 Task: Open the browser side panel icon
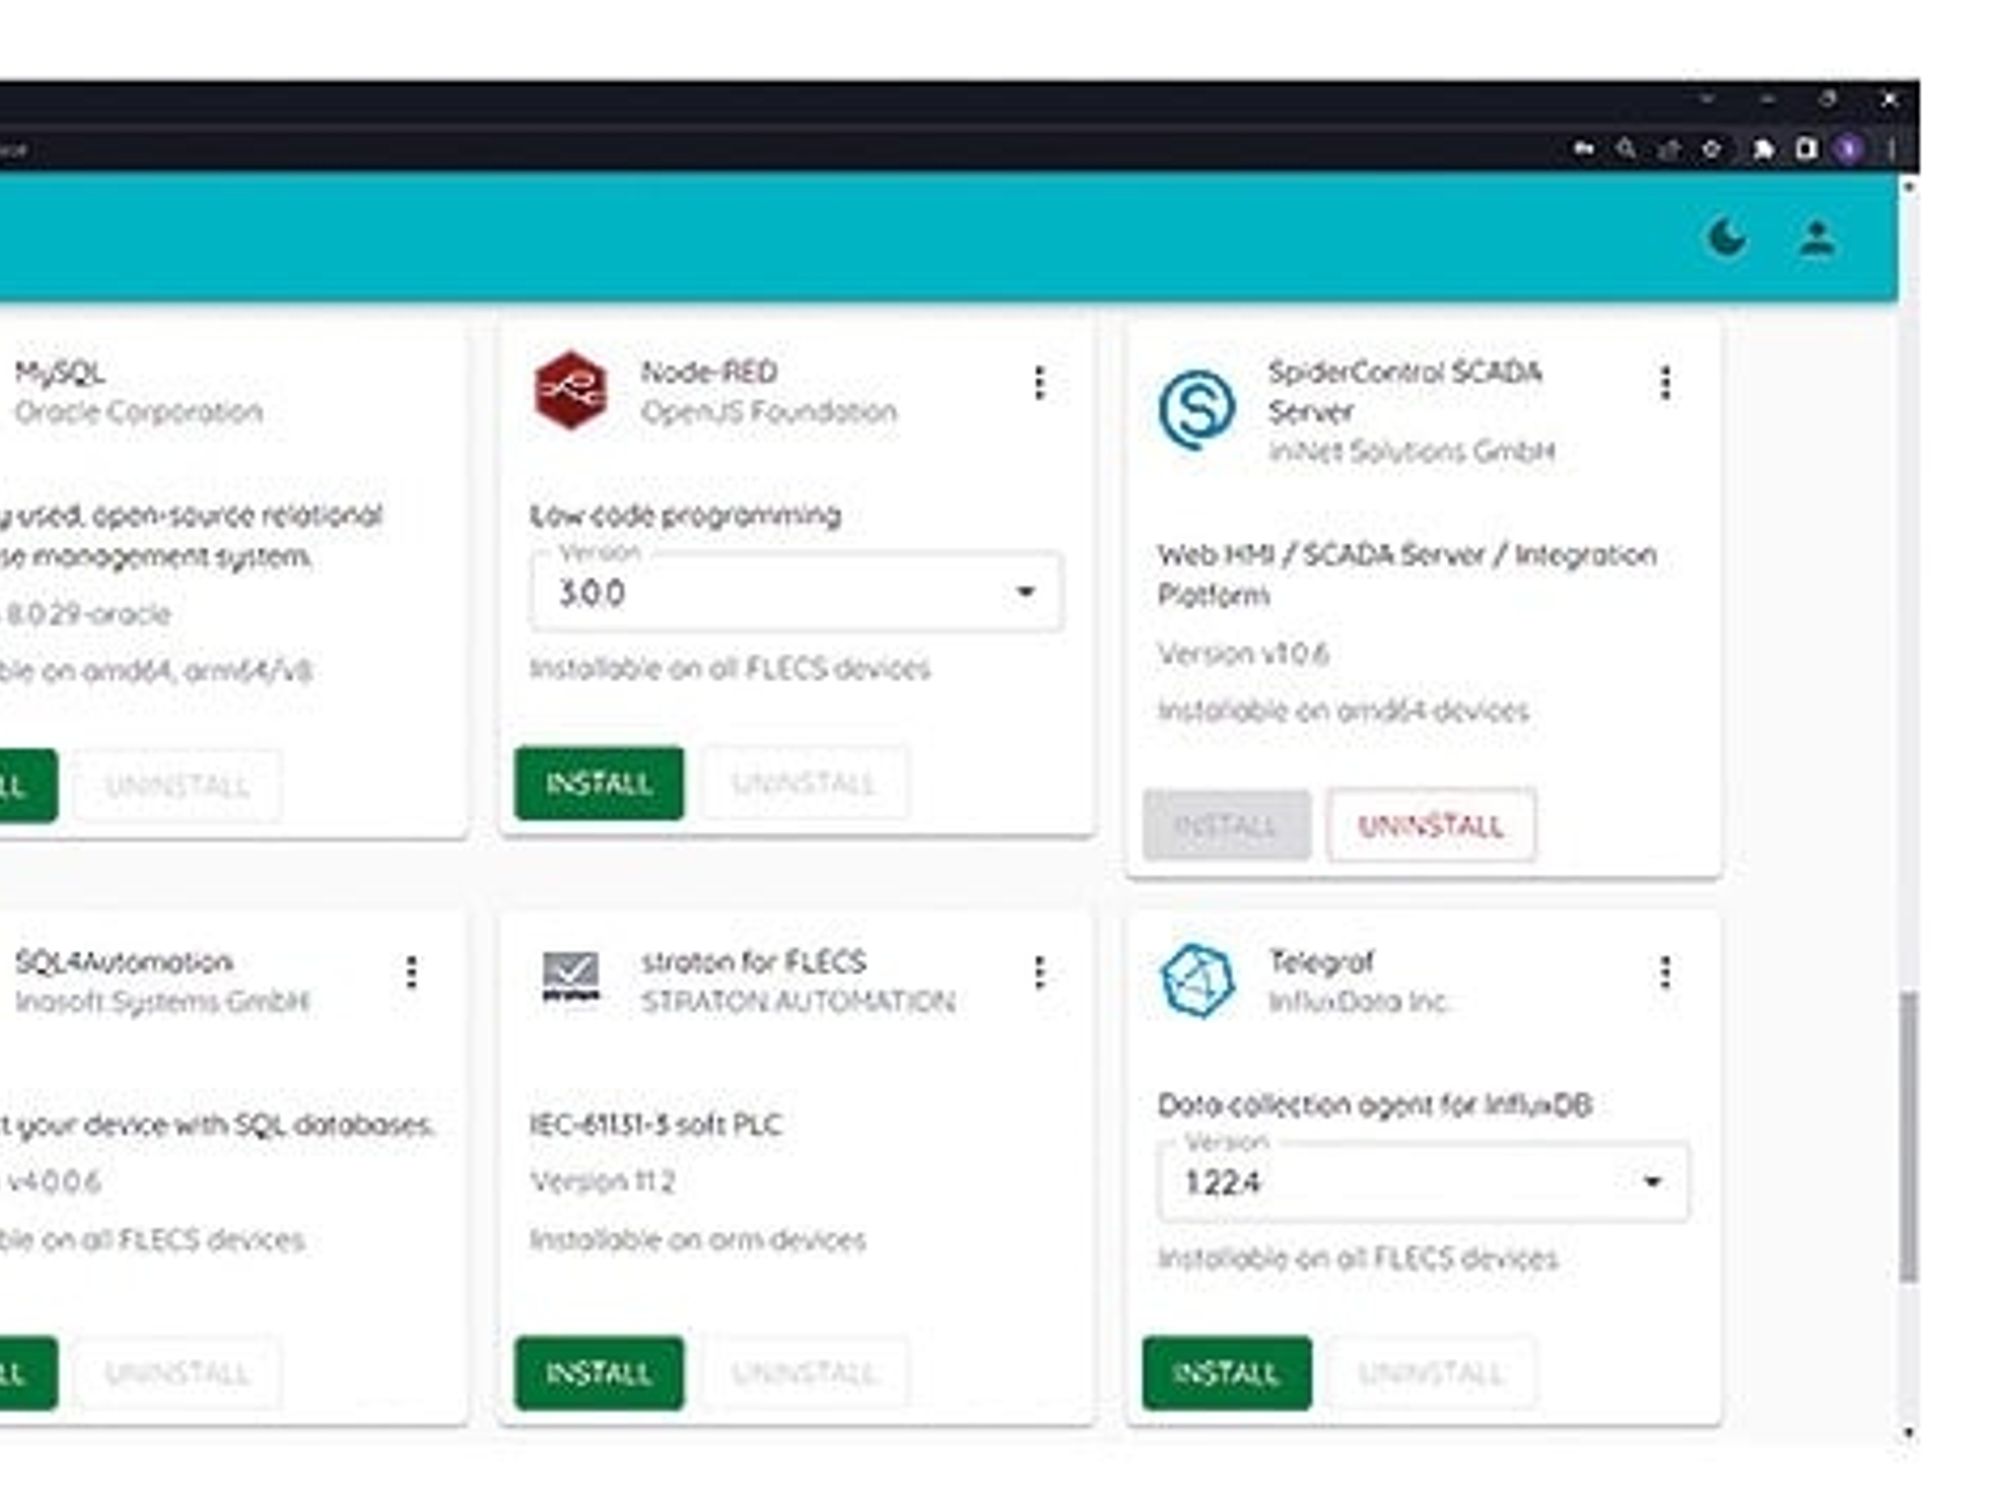(1806, 149)
